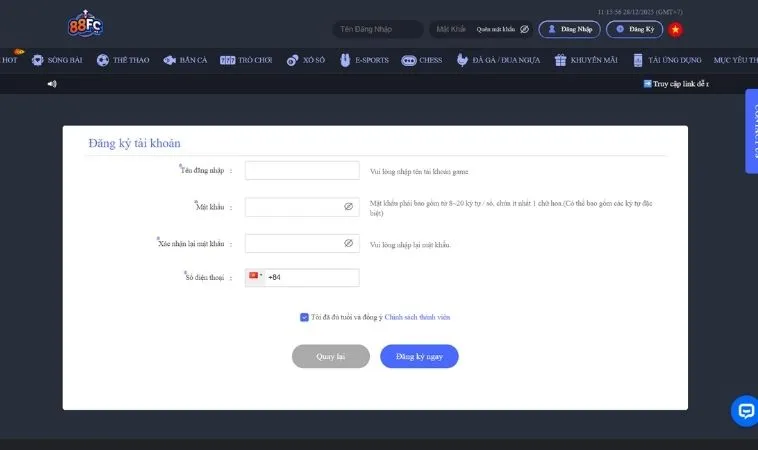Click the 88FC logo

click(85, 24)
